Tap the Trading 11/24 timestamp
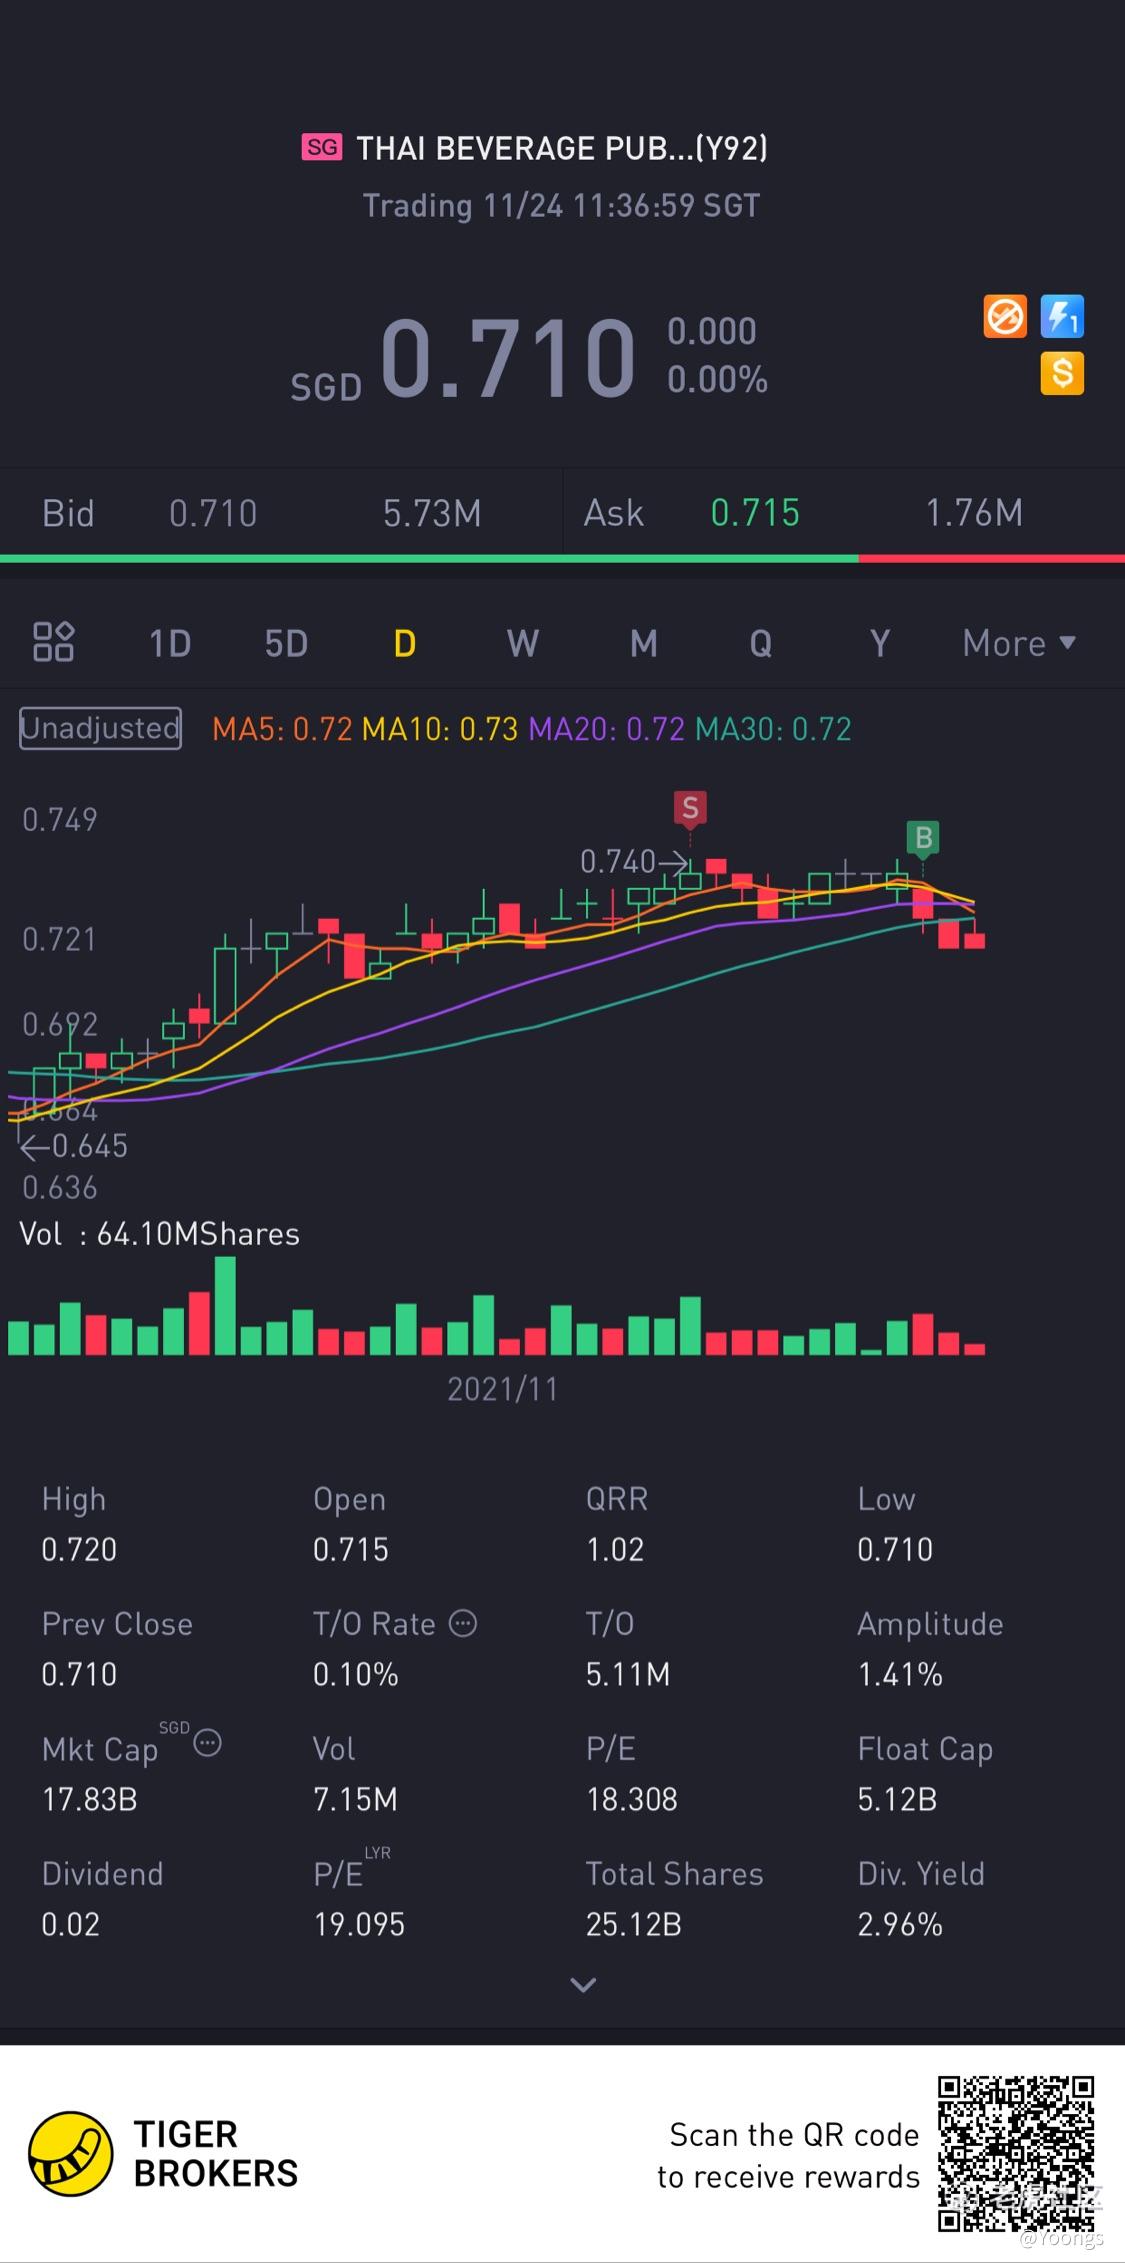 coord(561,206)
